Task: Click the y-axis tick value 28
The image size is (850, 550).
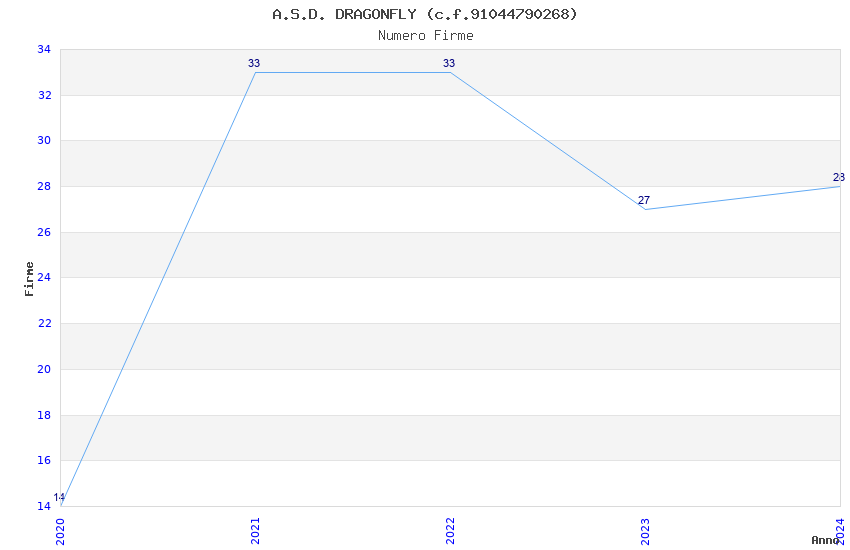Action: click(44, 186)
